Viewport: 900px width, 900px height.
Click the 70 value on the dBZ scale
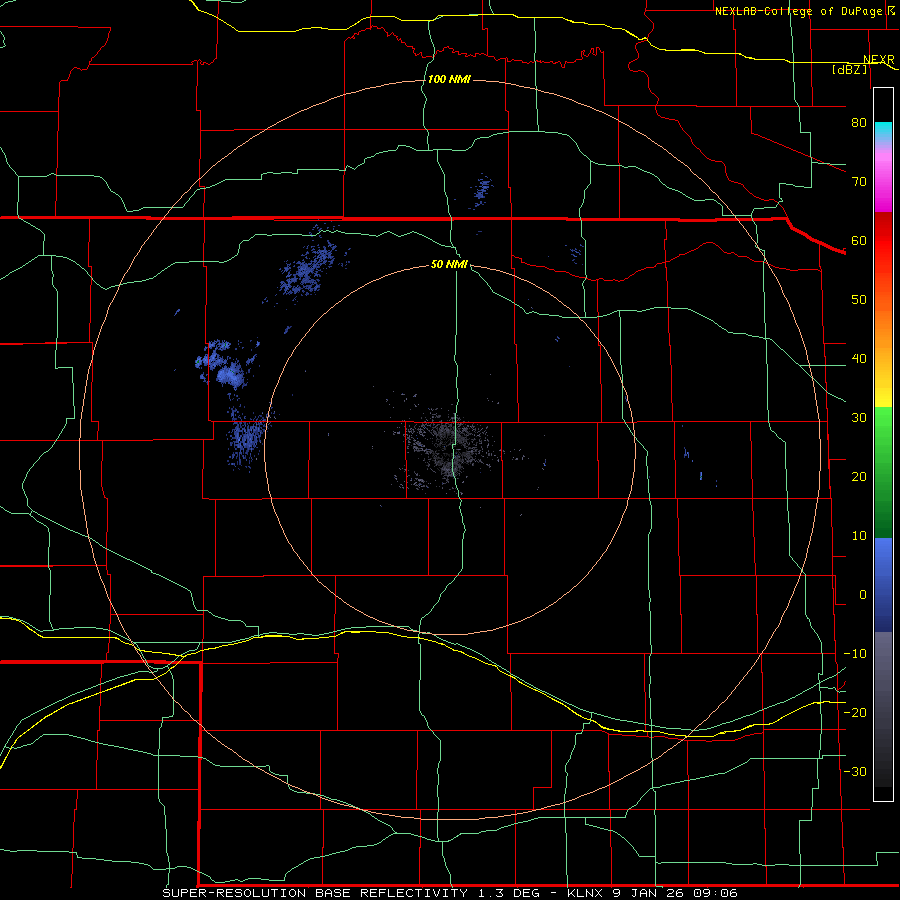coord(859,182)
